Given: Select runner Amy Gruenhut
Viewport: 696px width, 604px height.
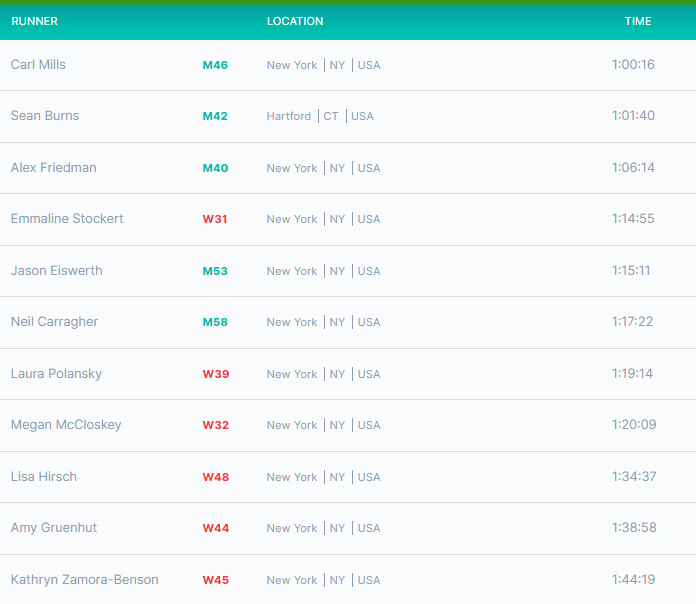Looking at the screenshot, I should coord(54,528).
